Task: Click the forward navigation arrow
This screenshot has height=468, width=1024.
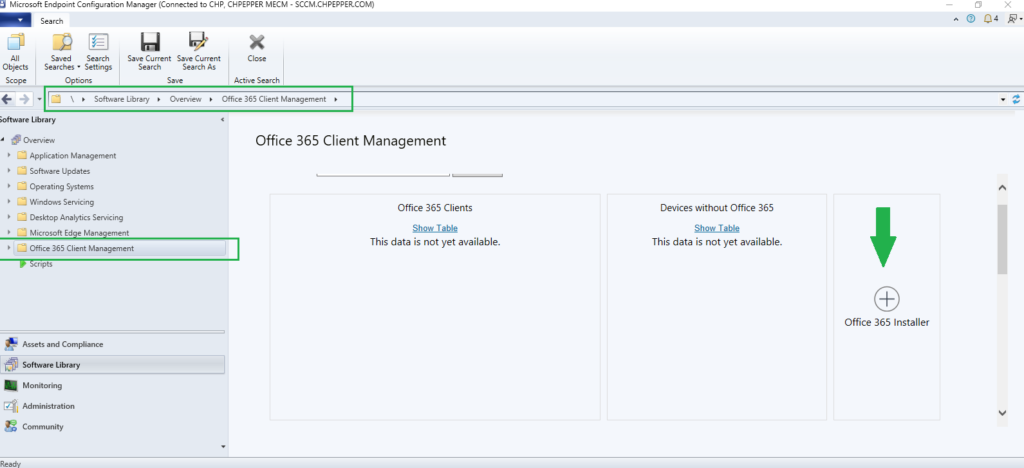Action: point(24,99)
